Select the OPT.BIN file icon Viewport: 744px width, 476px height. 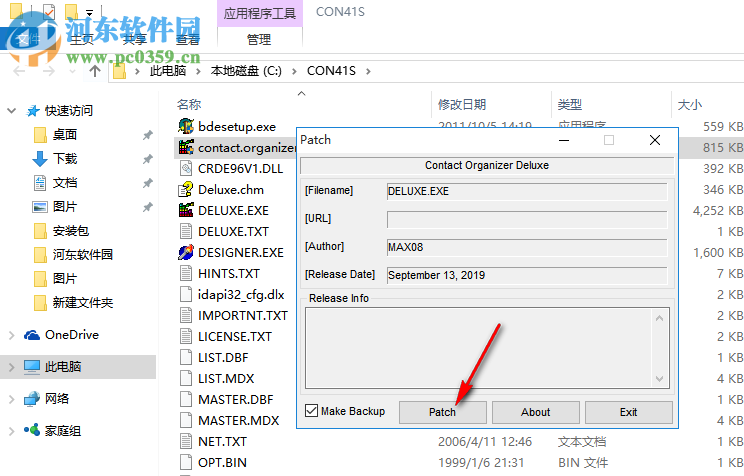(186, 462)
